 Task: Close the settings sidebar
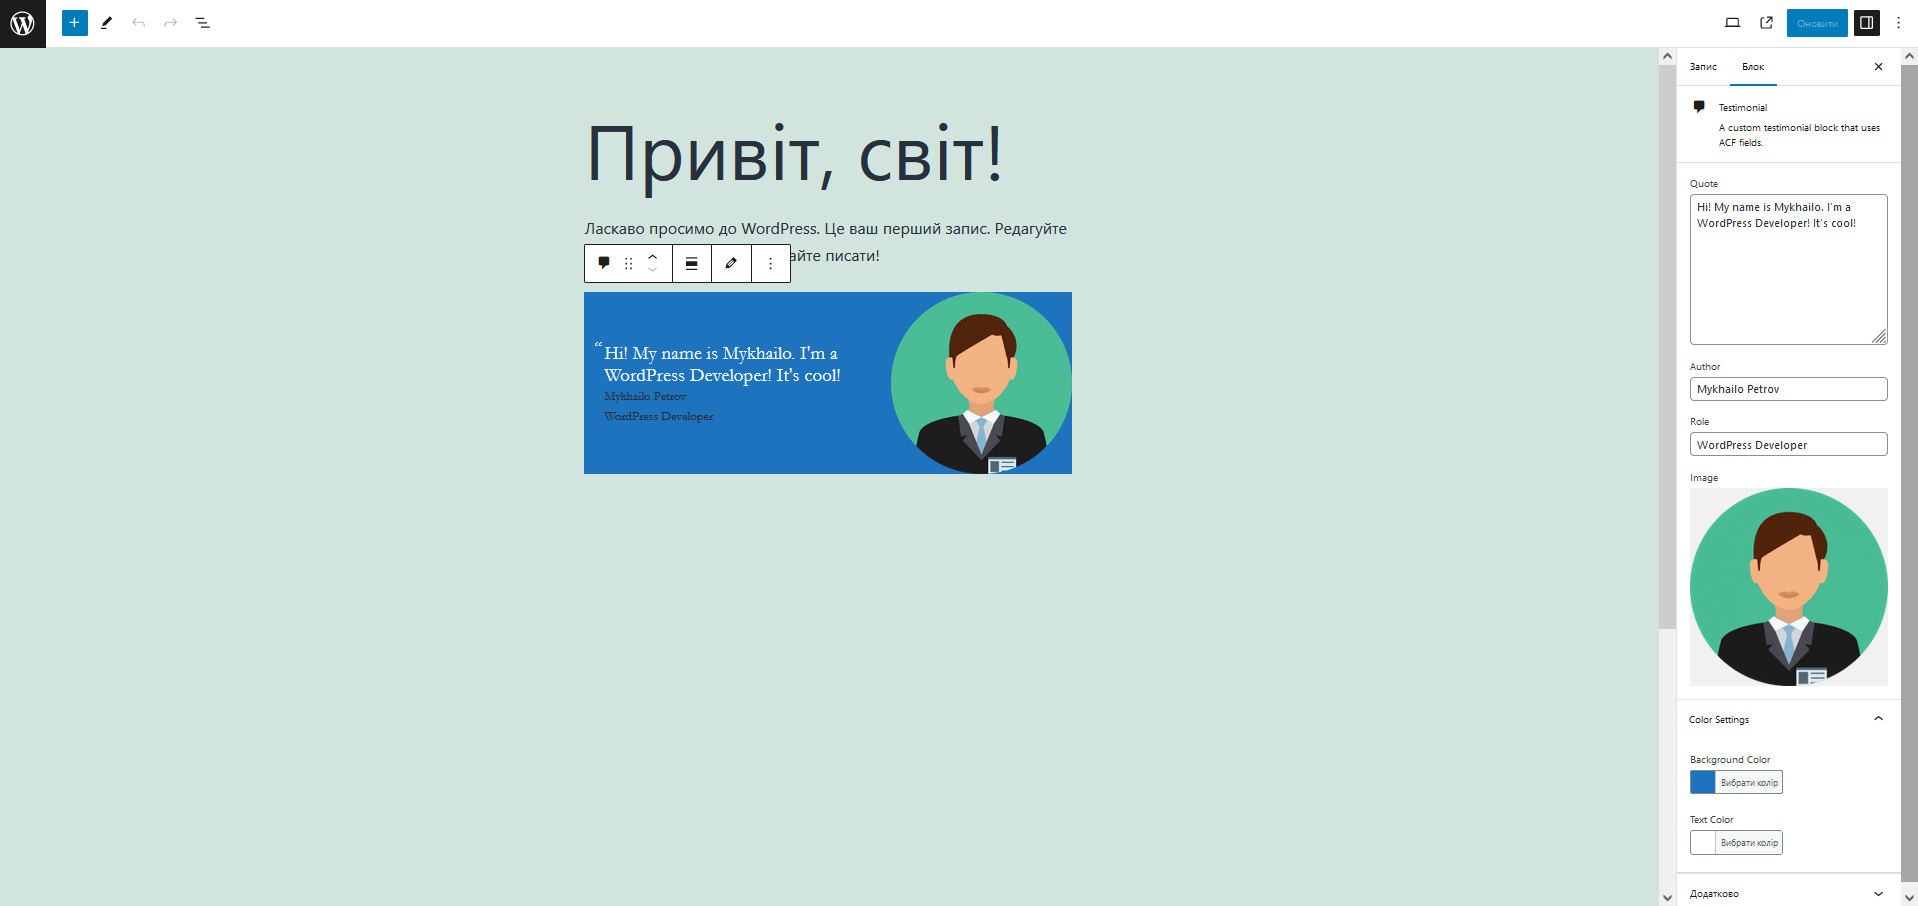click(x=1878, y=67)
